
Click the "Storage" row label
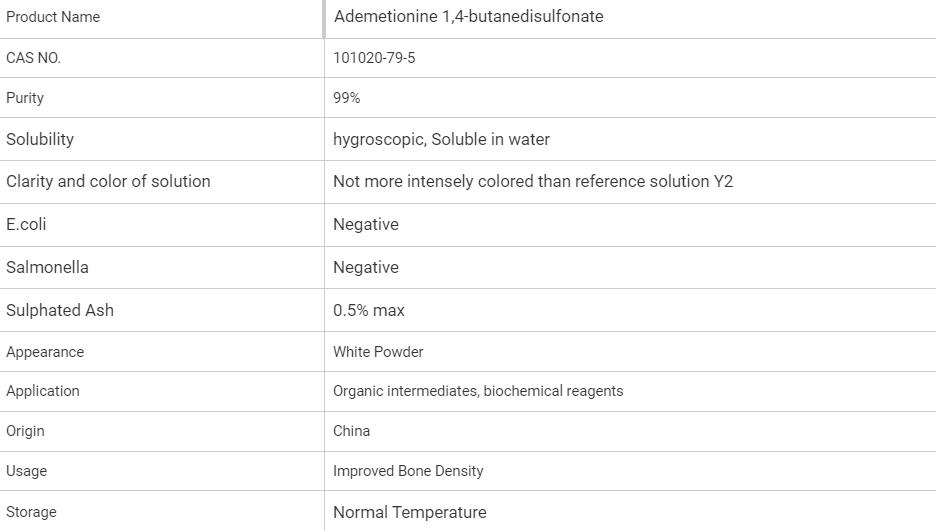click(x=31, y=512)
